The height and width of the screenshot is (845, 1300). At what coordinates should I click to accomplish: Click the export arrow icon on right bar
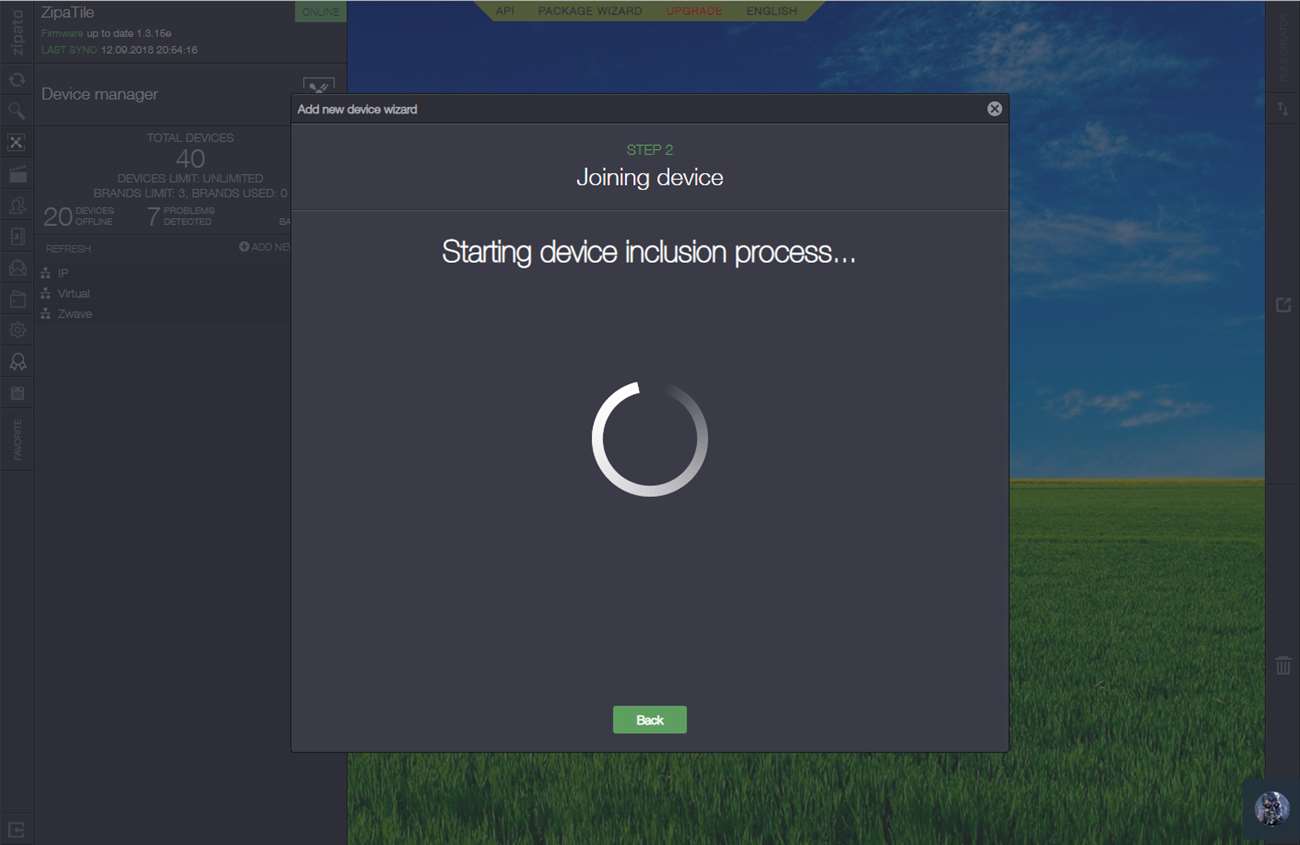coord(1283,304)
